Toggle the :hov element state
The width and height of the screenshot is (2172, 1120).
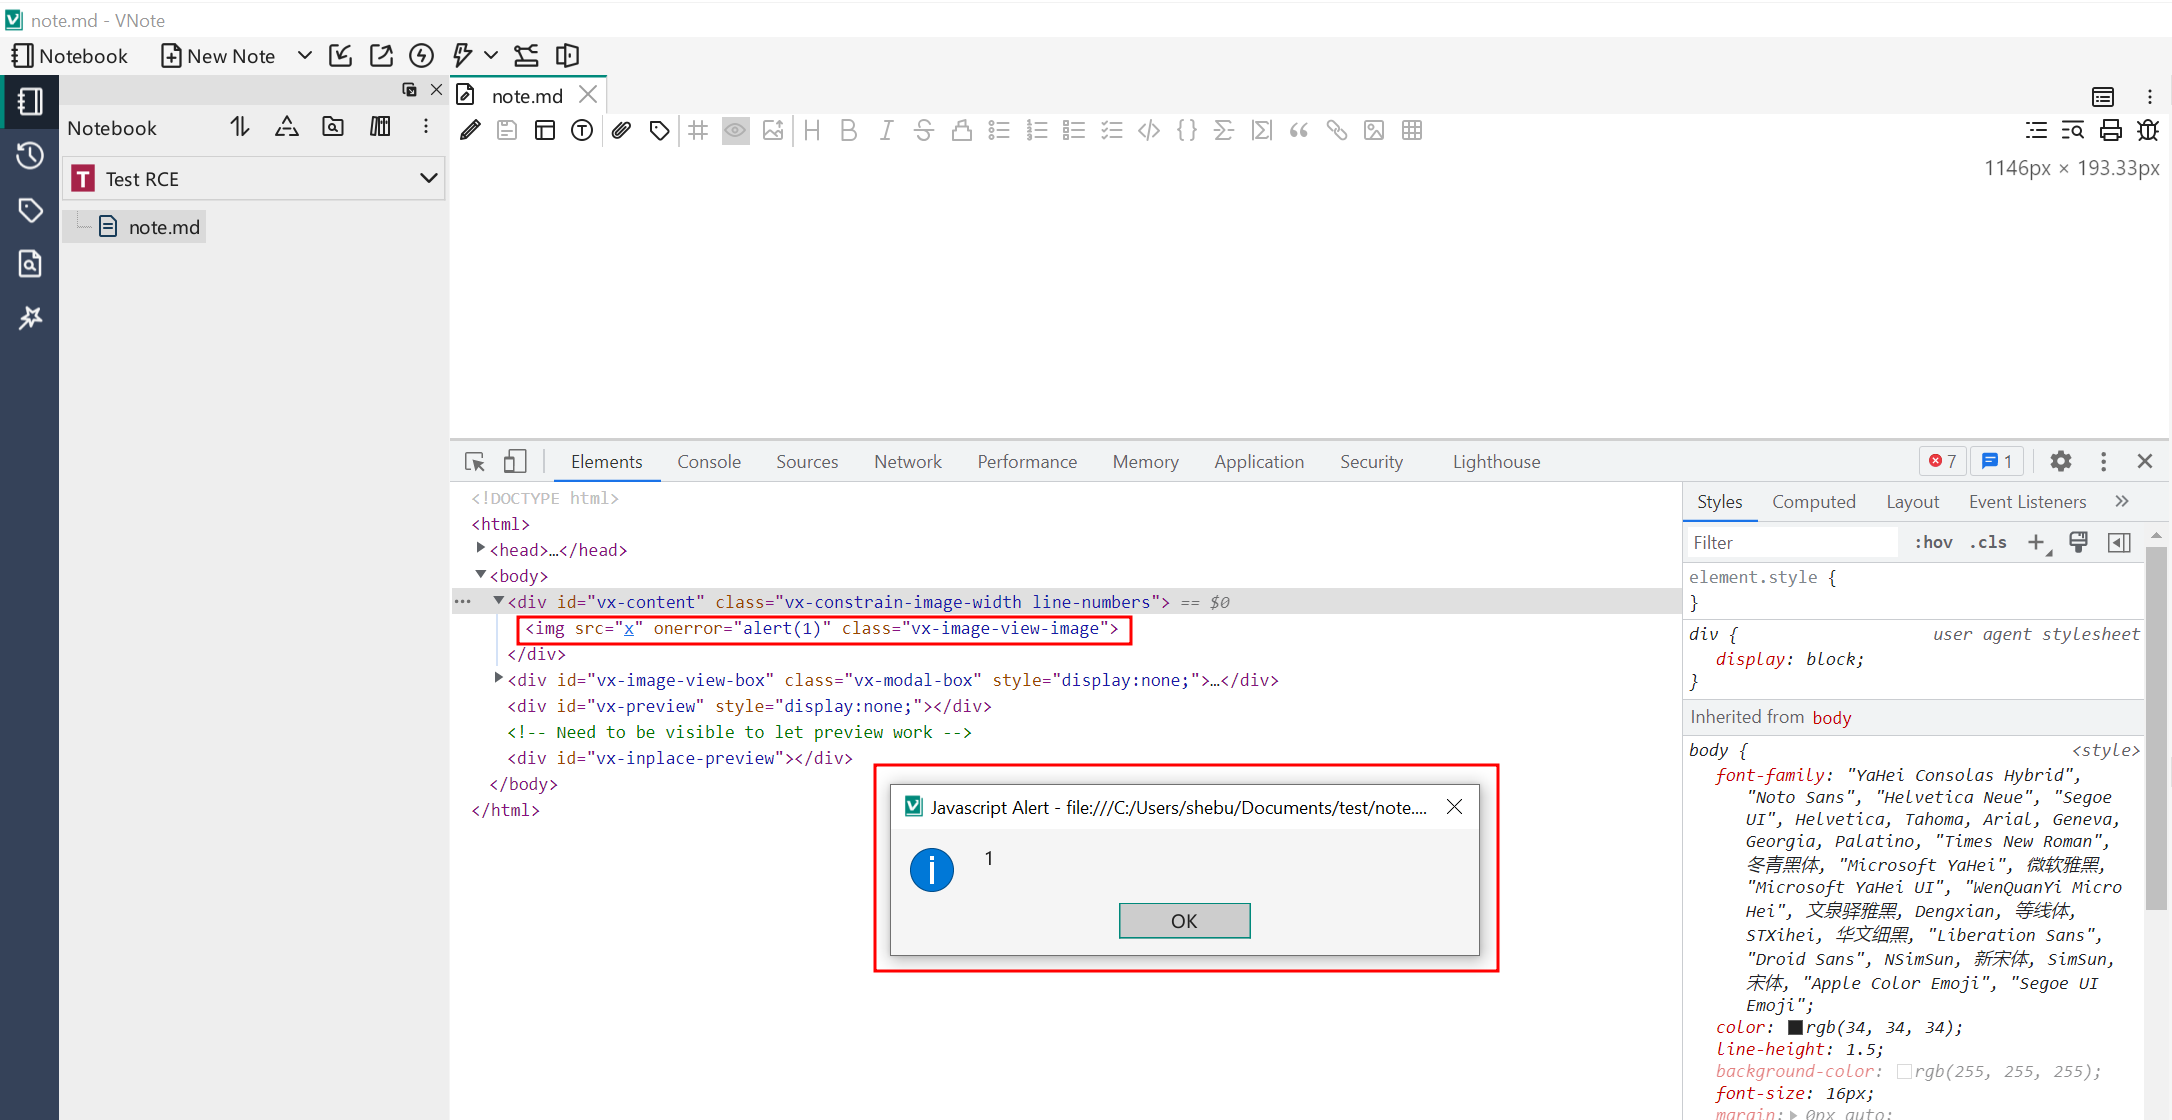1933,543
